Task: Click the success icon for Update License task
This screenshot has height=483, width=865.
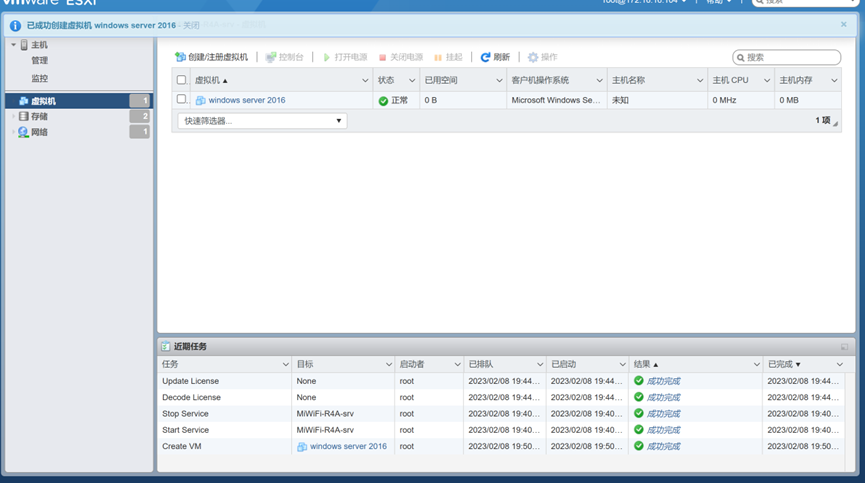Action: tap(639, 380)
